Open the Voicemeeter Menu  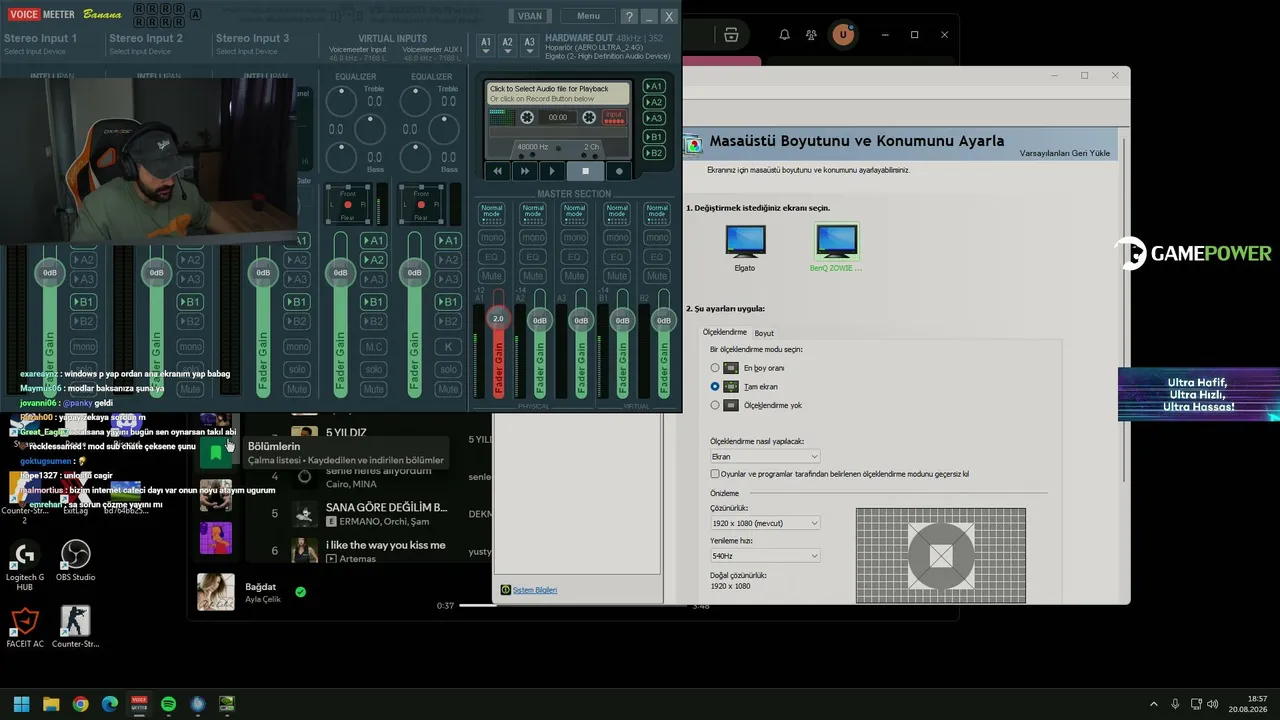[588, 16]
